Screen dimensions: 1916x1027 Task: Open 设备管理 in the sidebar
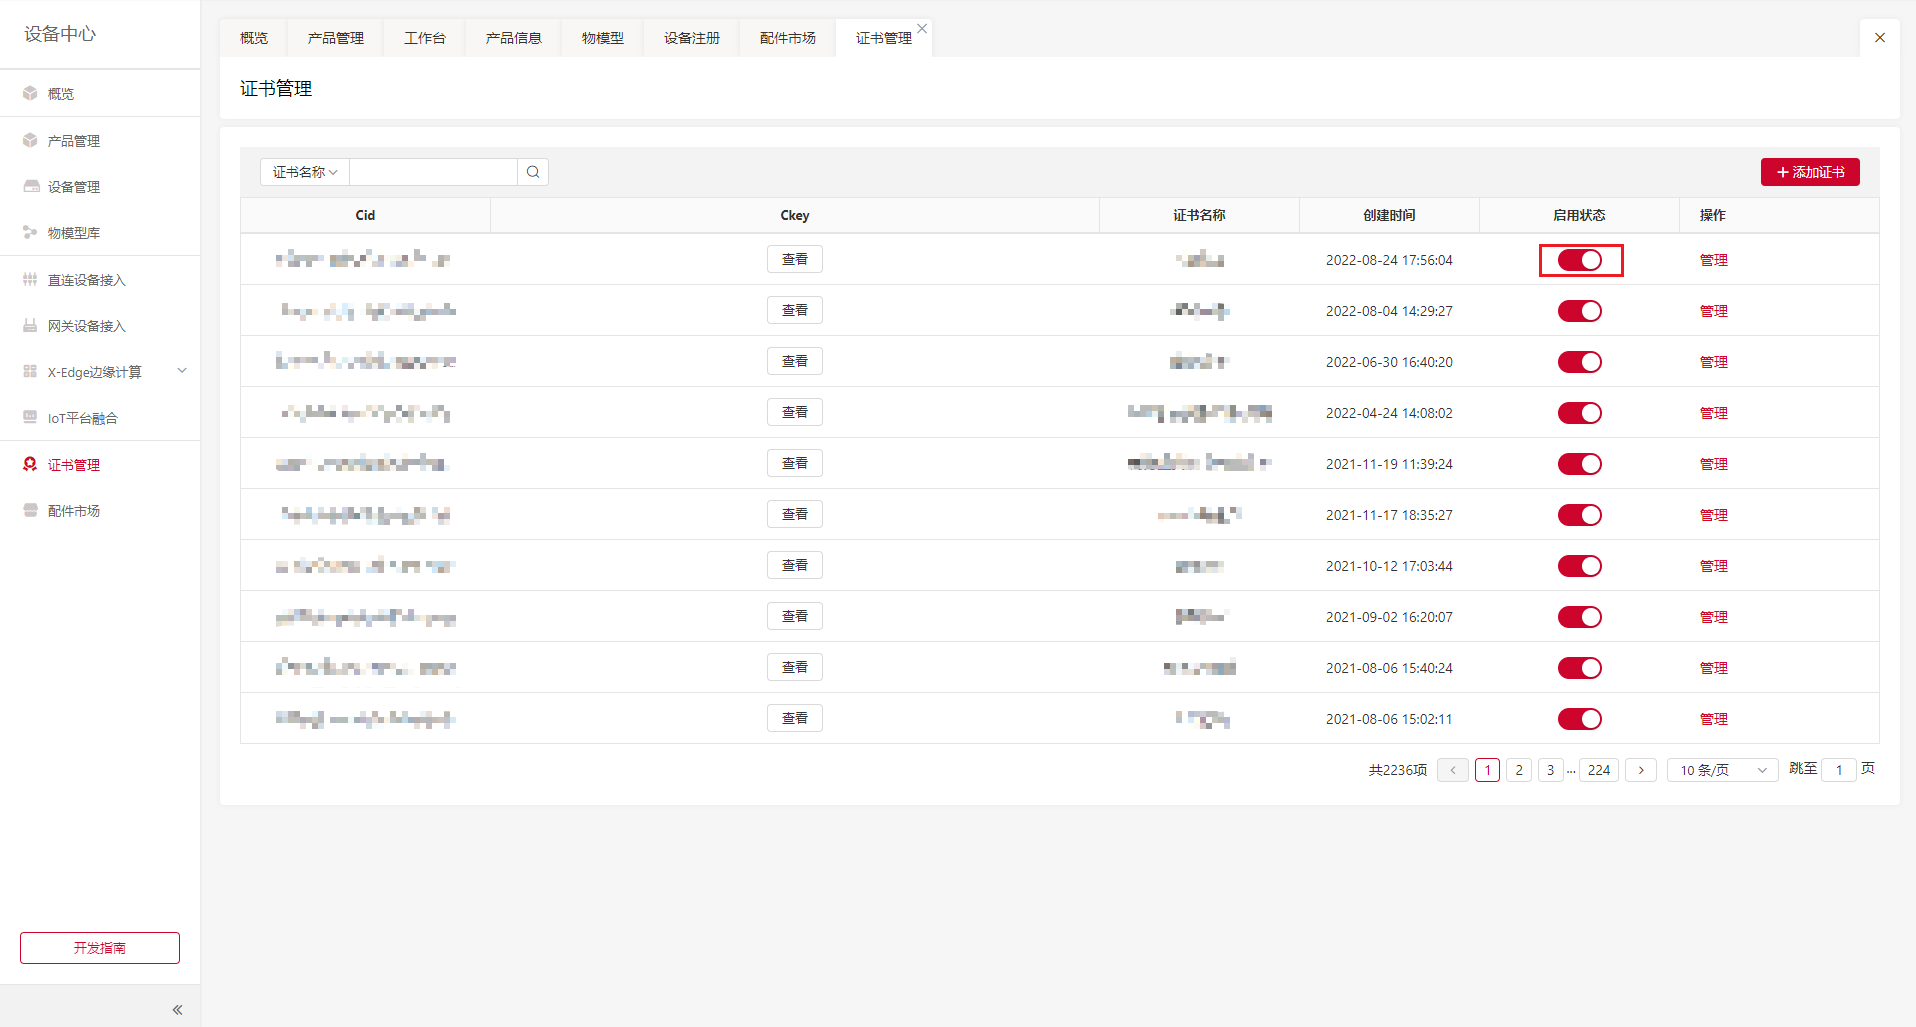pyautogui.click(x=73, y=187)
